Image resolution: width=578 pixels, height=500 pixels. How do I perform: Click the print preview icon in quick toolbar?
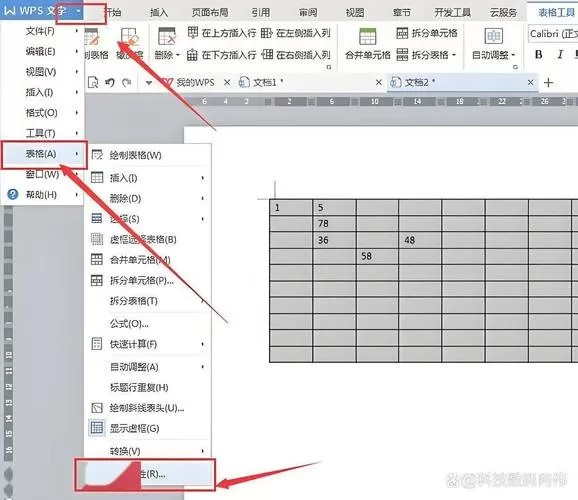coord(93,83)
